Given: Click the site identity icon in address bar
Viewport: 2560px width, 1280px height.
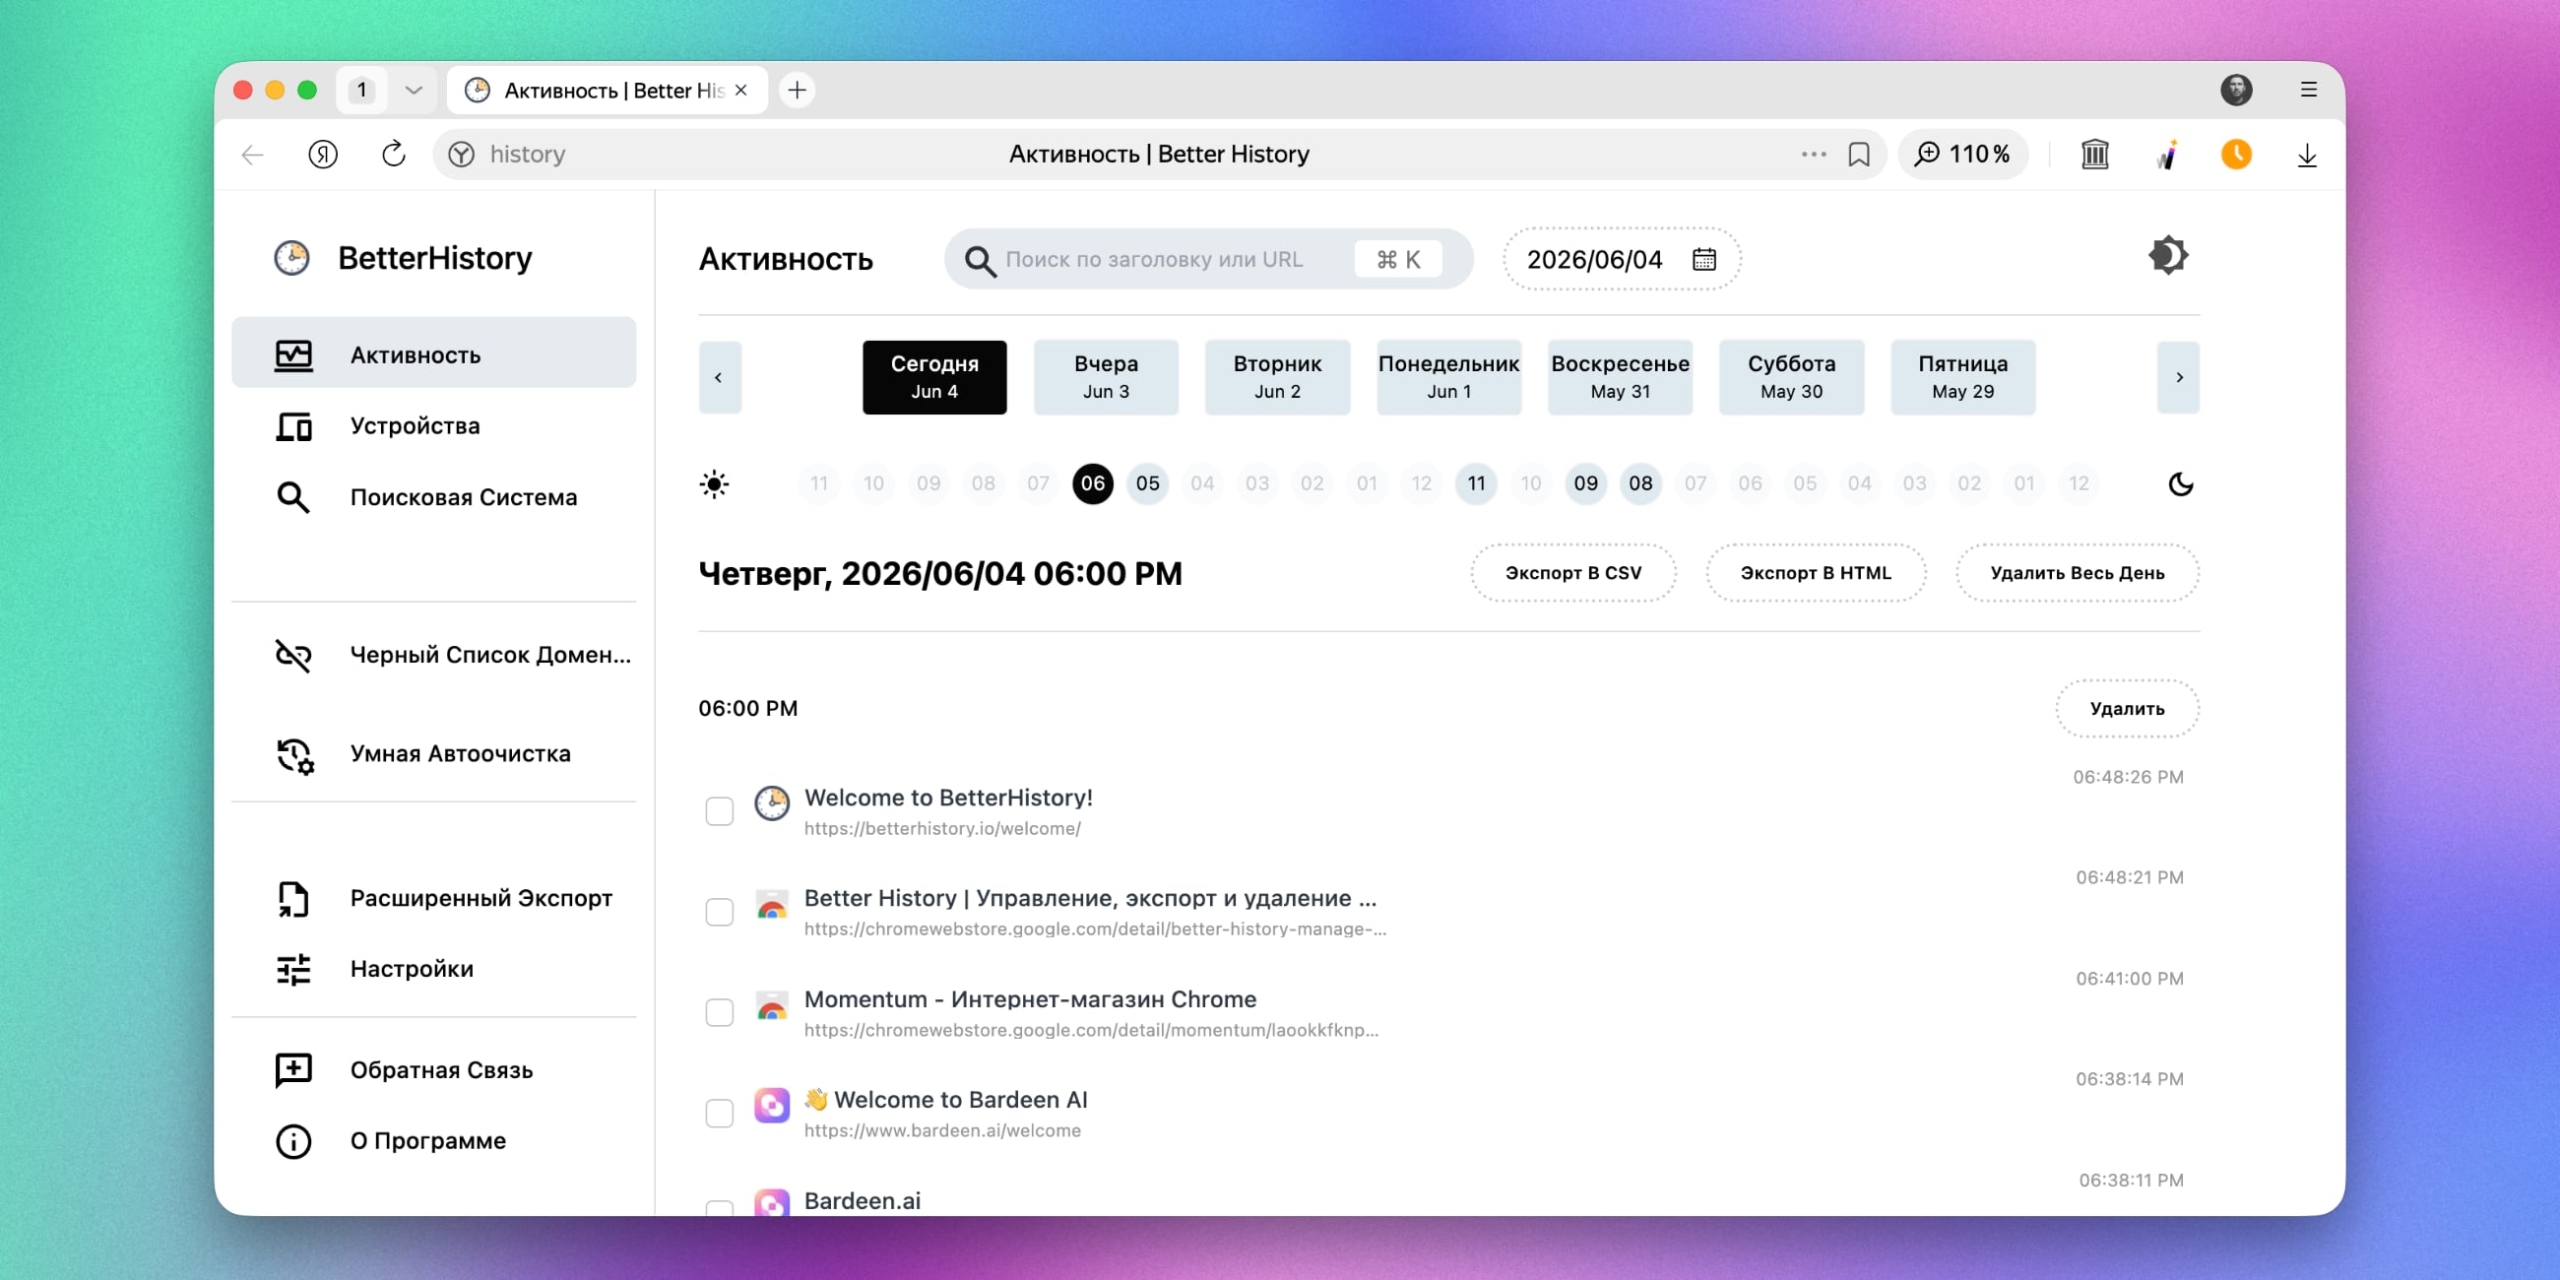Looking at the screenshot, I should (461, 154).
